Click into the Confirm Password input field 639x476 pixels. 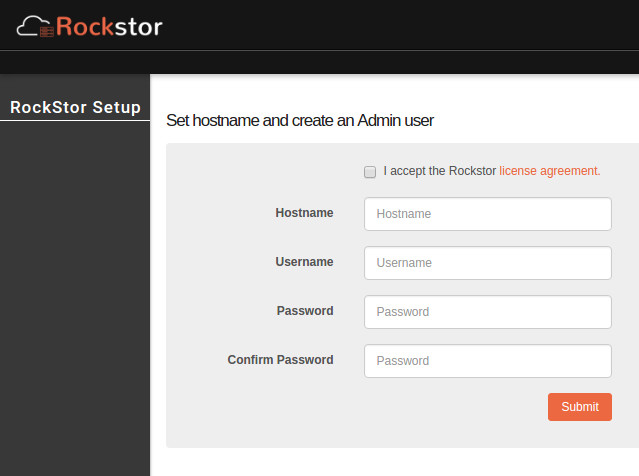pyautogui.click(x=488, y=361)
